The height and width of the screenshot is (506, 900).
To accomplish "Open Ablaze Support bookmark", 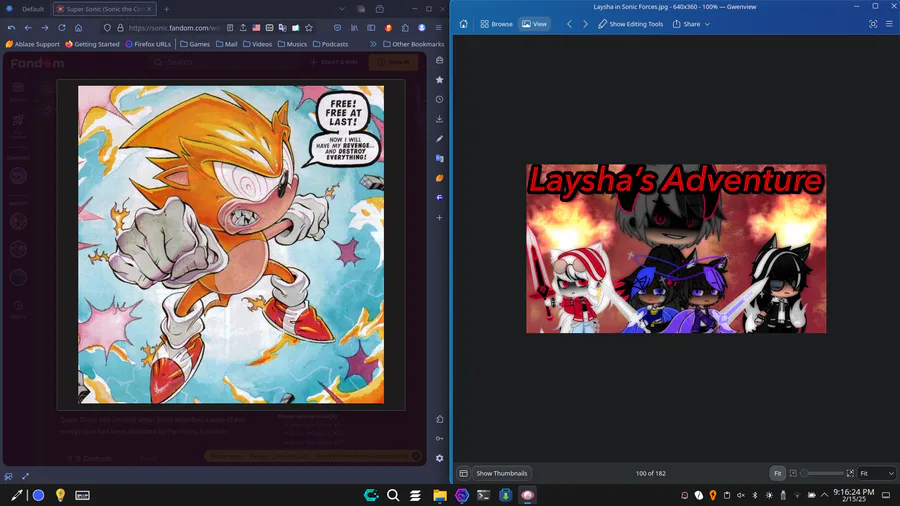I will pos(32,44).
